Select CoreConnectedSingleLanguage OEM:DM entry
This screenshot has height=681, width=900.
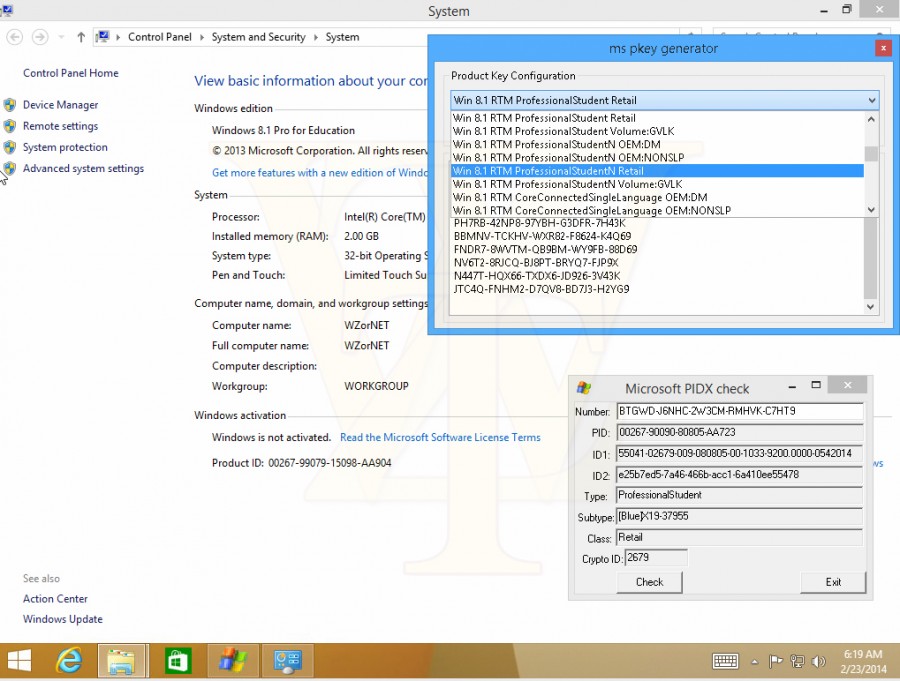[x=657, y=198]
